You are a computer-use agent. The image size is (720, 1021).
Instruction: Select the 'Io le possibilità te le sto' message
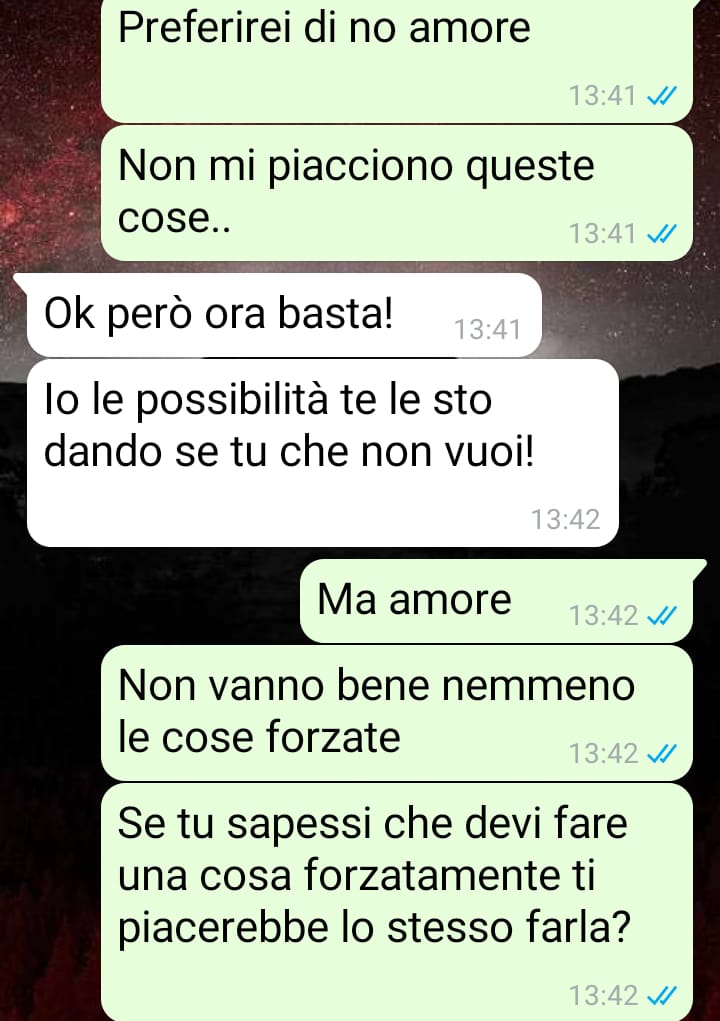(x=322, y=453)
